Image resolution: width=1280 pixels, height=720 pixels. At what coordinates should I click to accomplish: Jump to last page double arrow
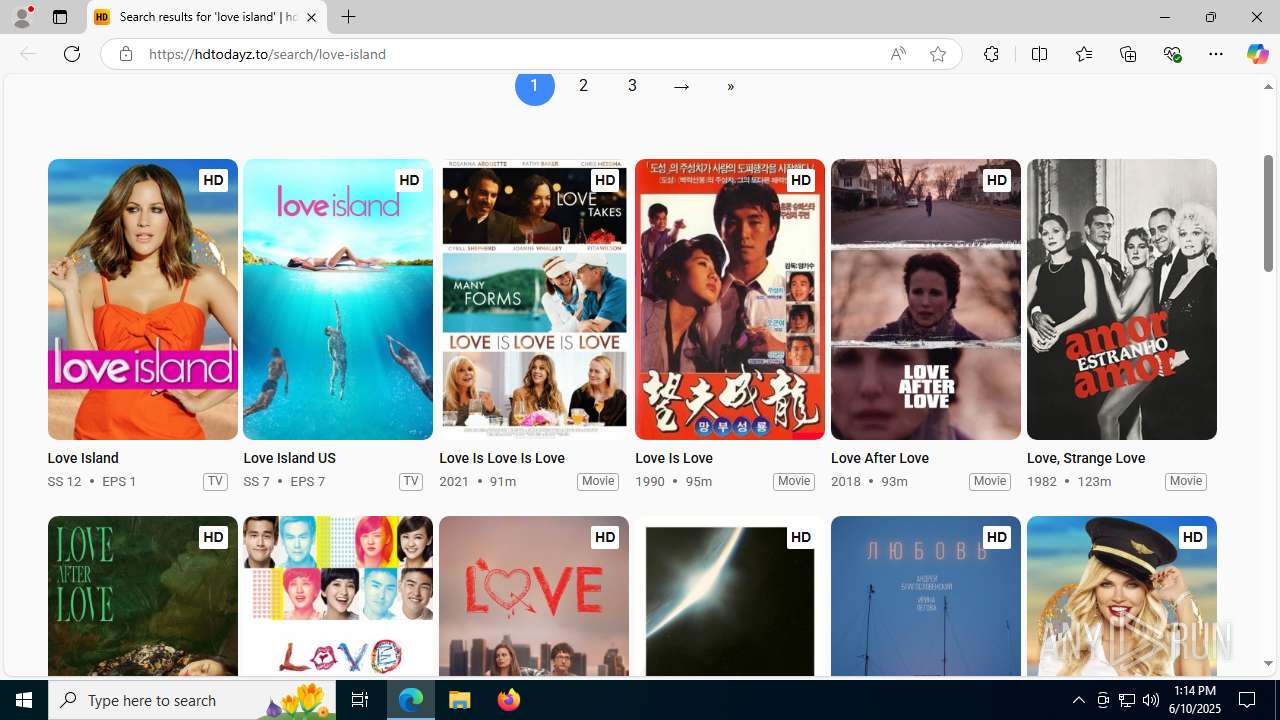[730, 86]
